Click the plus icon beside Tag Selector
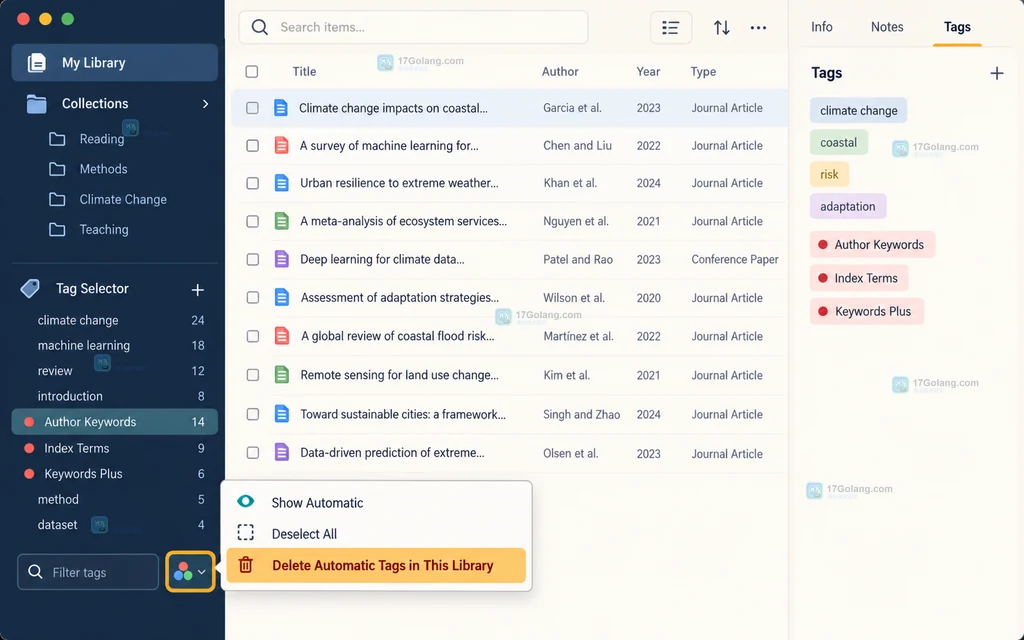The width and height of the screenshot is (1024, 640). [x=197, y=289]
